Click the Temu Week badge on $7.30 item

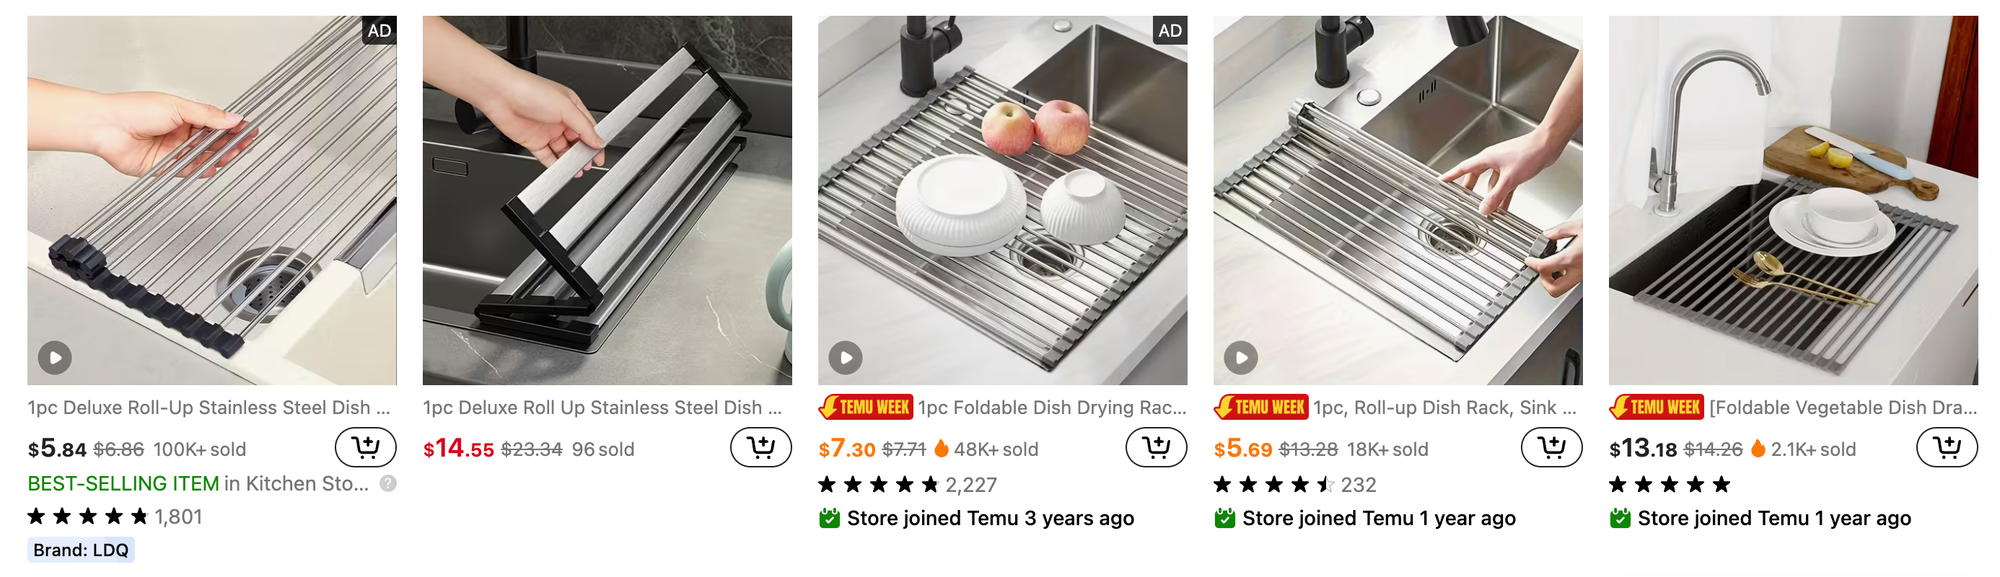866,407
